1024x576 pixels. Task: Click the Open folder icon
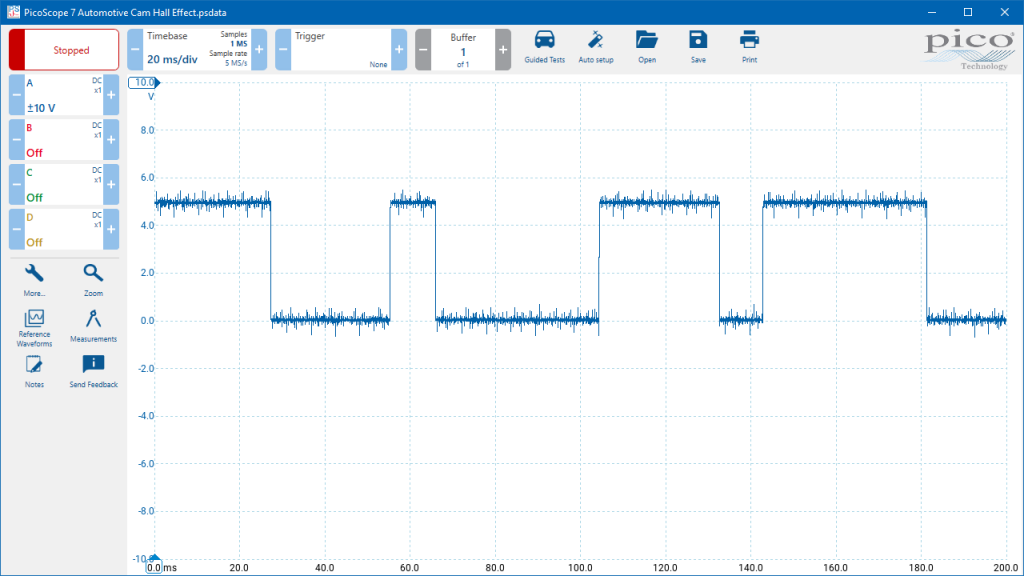click(x=647, y=48)
